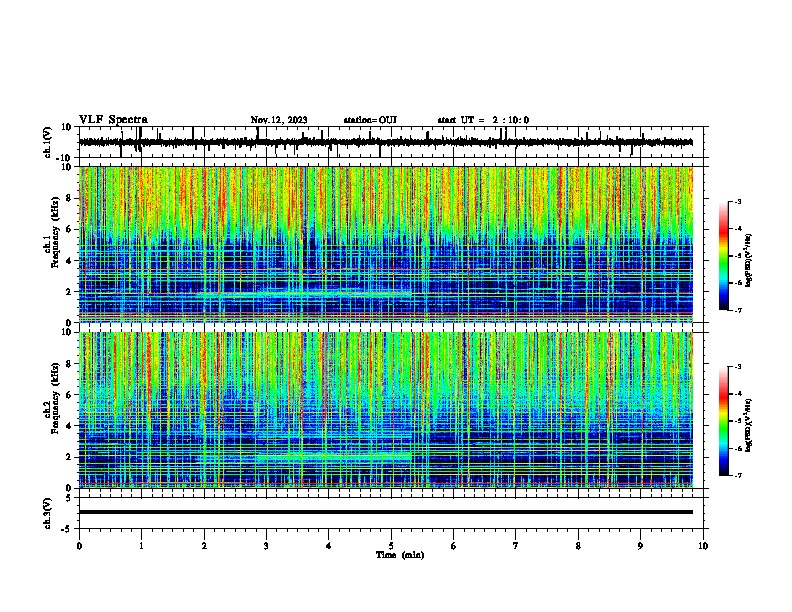Click the "VLF Spectra" plot title
The height and width of the screenshot is (612, 792).
[113, 120]
